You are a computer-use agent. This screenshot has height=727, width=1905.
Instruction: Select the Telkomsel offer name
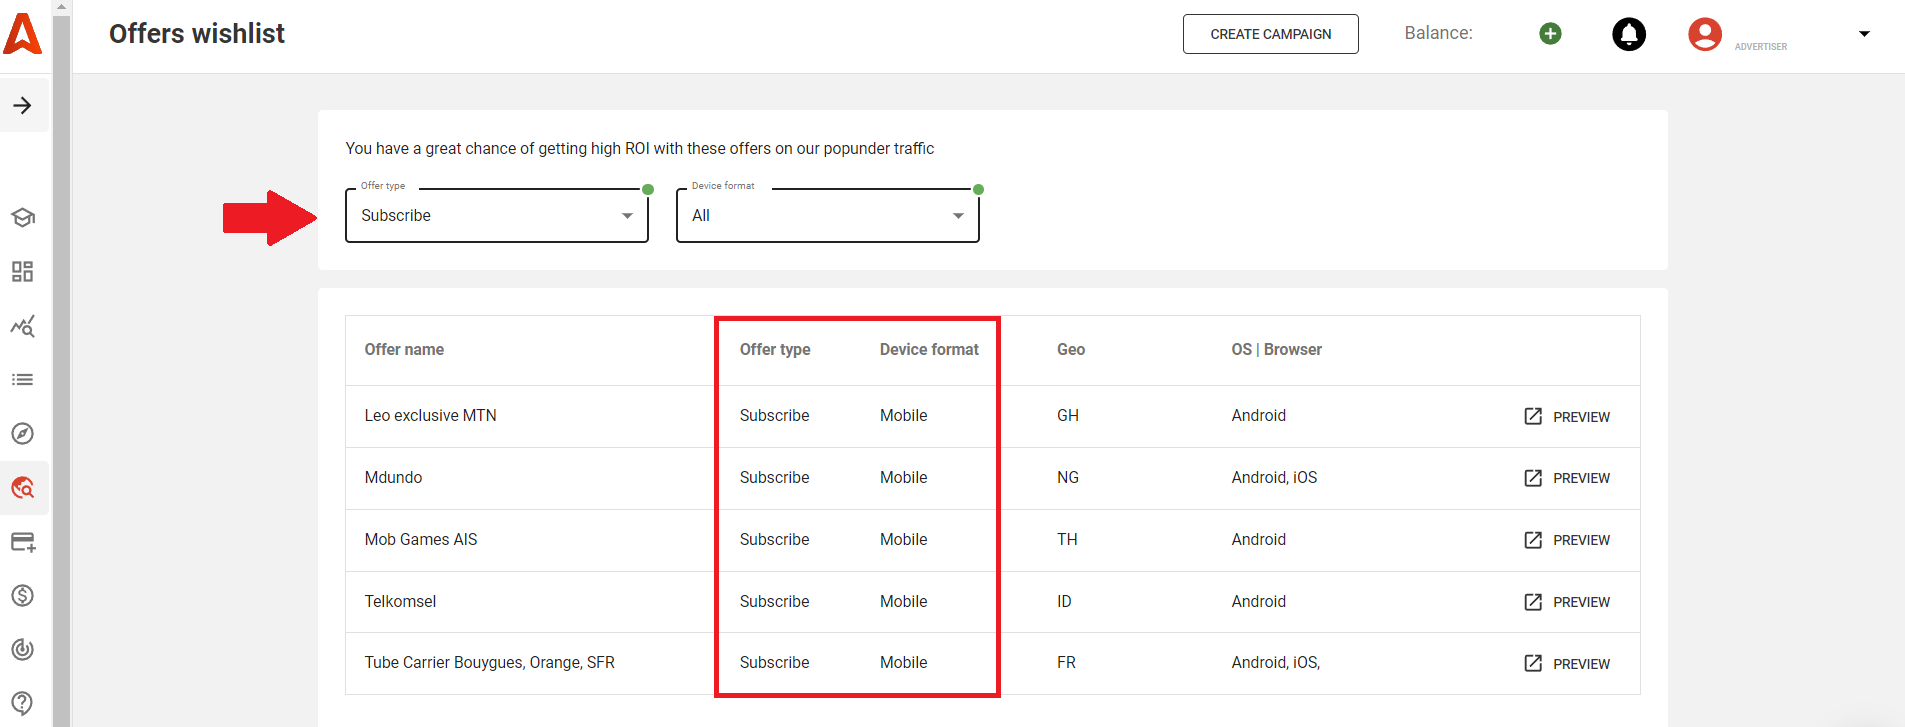coord(400,602)
